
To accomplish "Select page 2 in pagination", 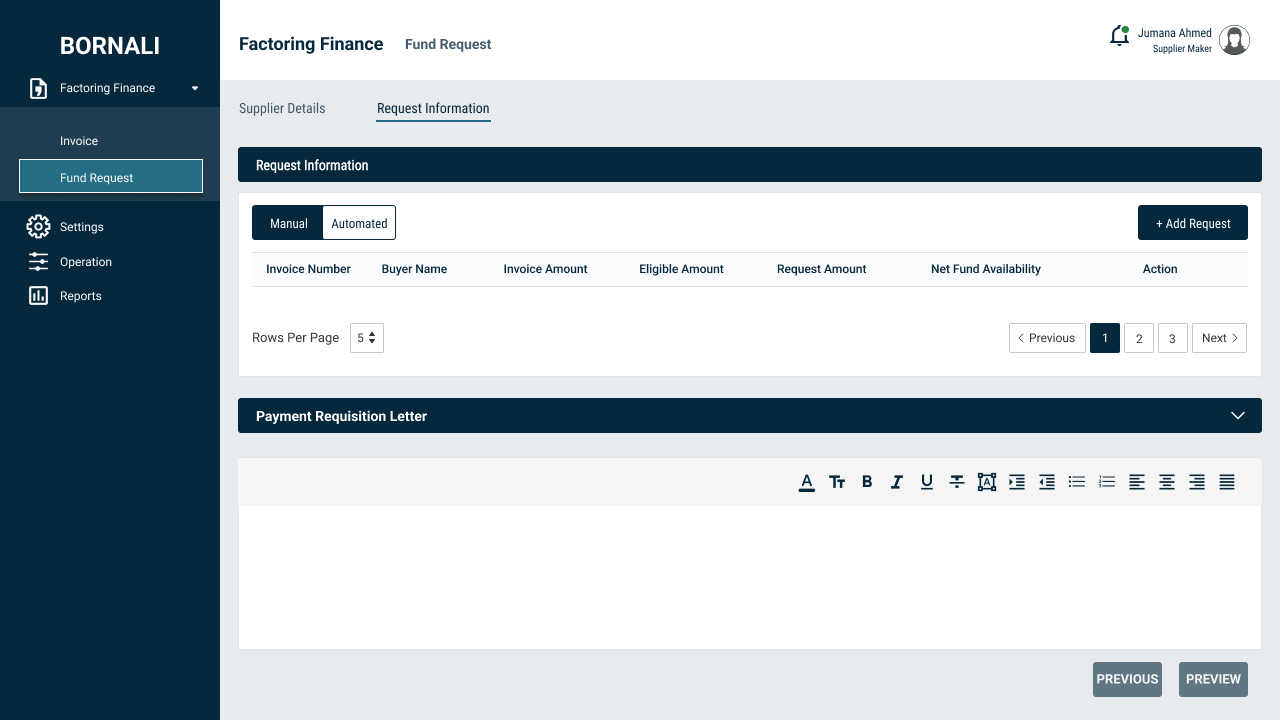I will (1139, 338).
